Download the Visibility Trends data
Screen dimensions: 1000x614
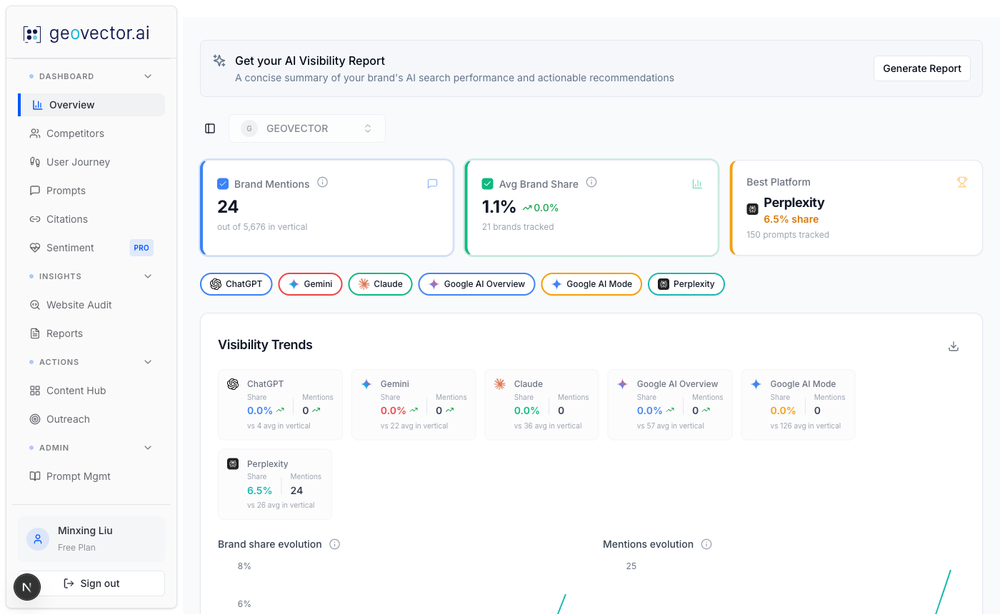pyautogui.click(x=953, y=345)
